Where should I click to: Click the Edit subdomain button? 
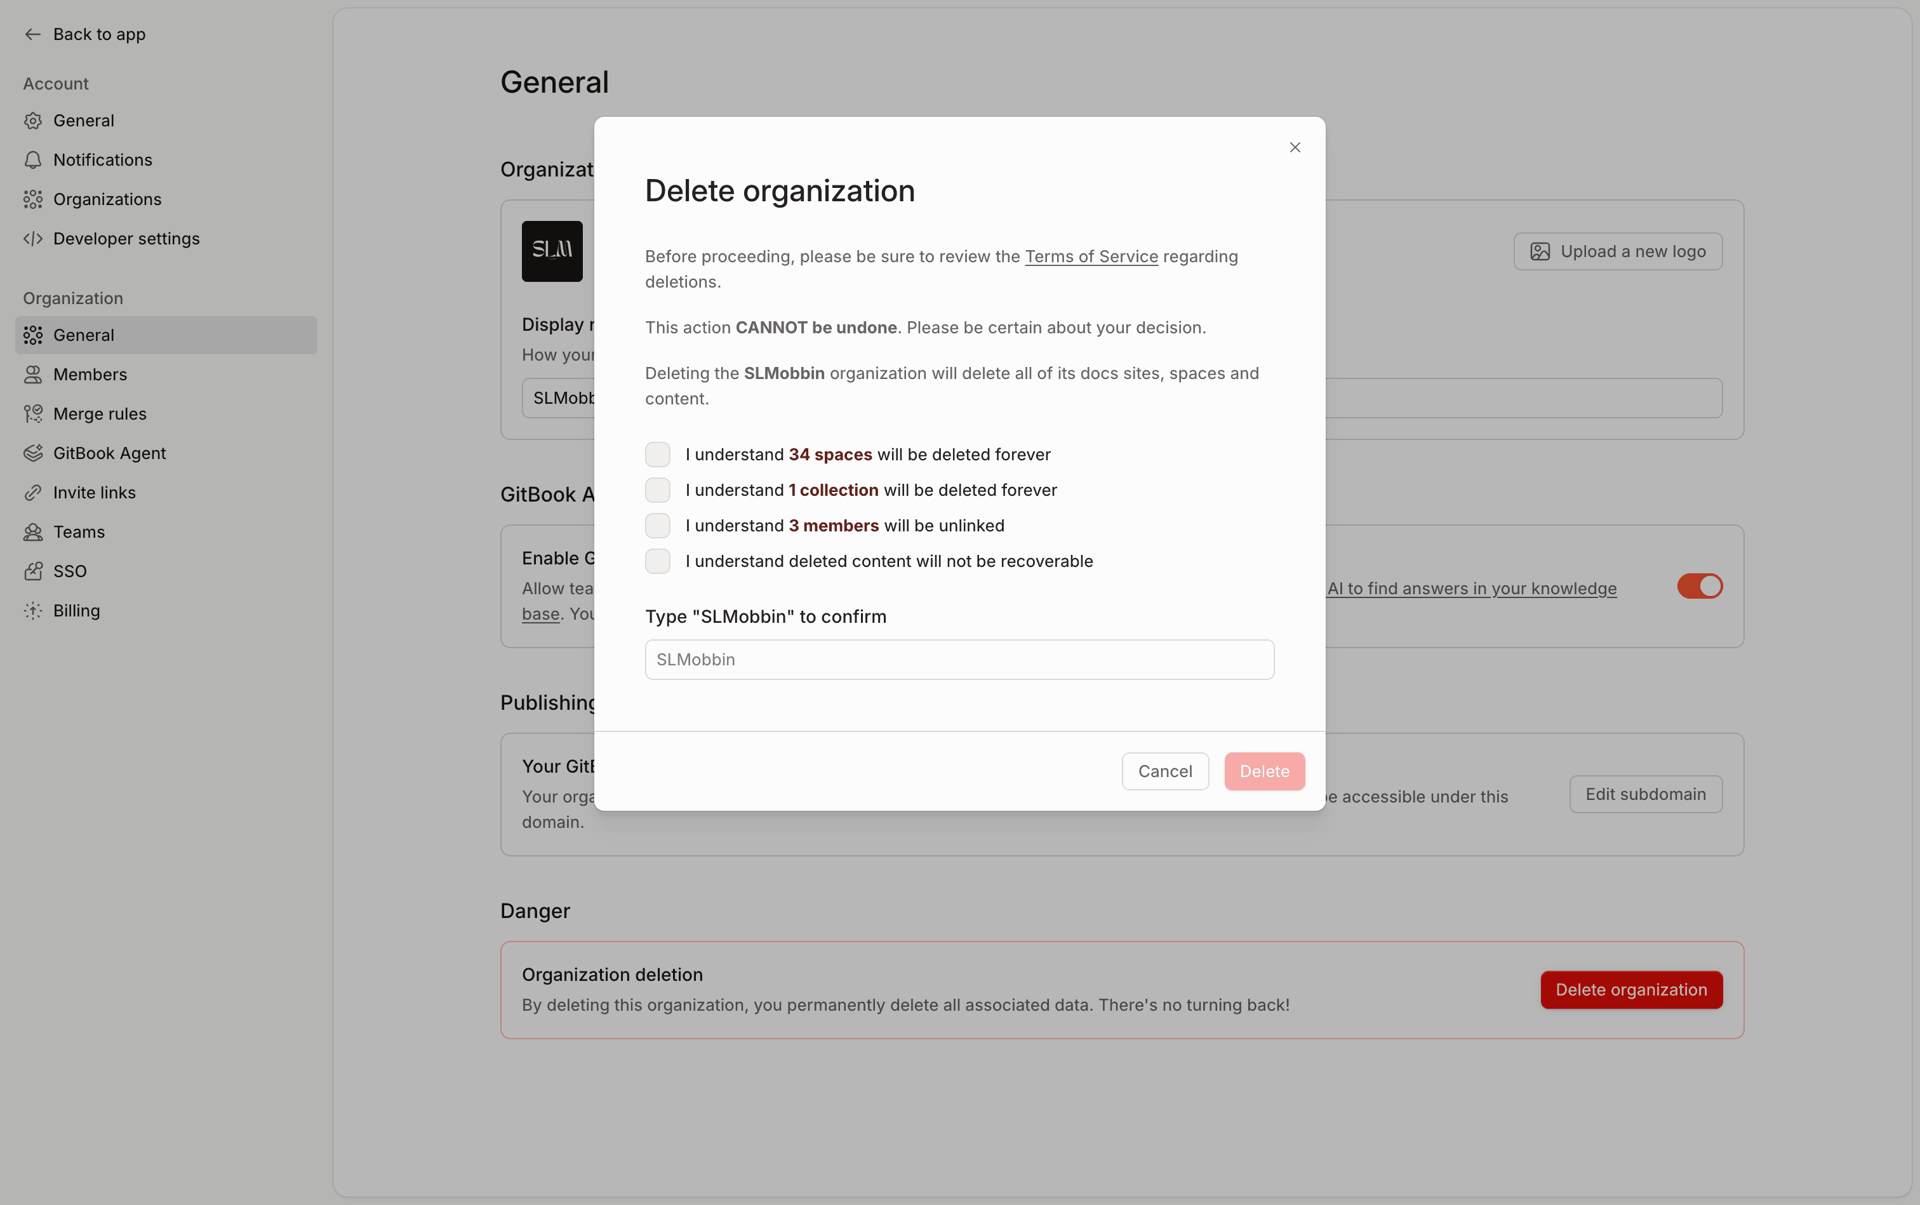(x=1645, y=794)
